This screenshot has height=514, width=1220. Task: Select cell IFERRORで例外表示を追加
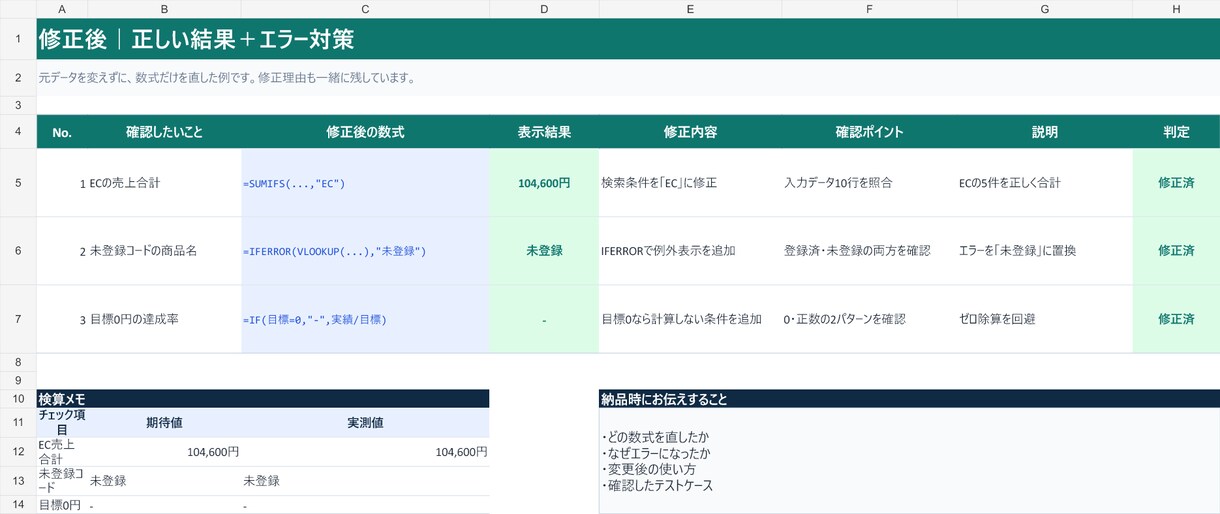690,251
